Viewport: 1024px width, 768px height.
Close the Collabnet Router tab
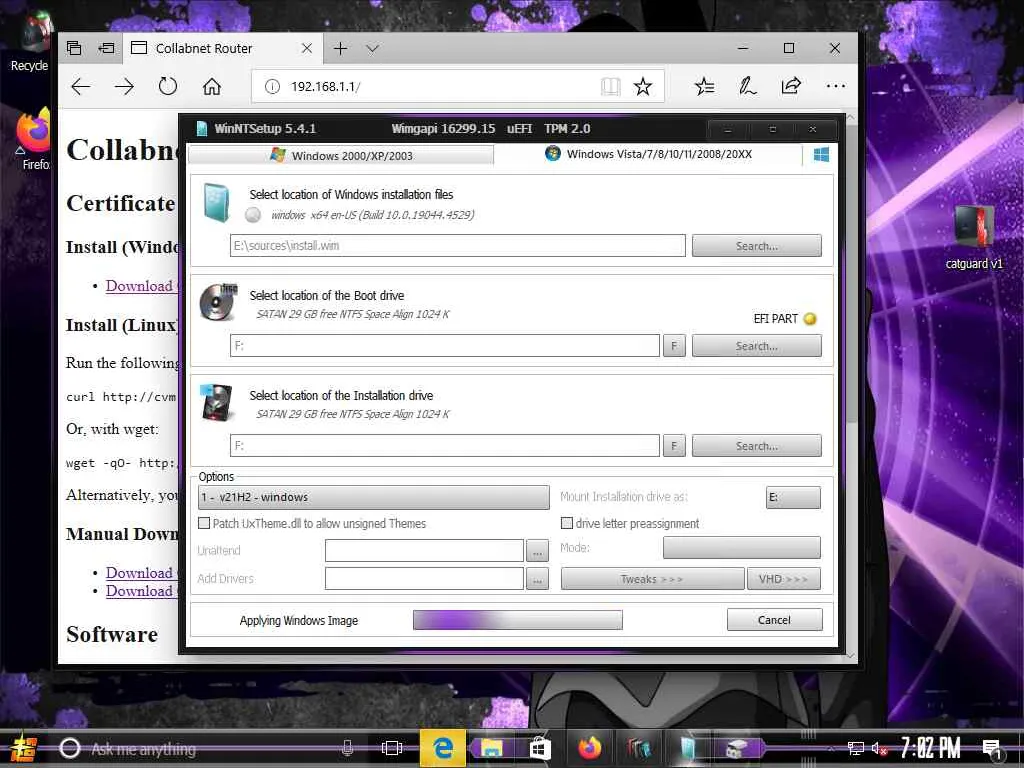point(306,48)
